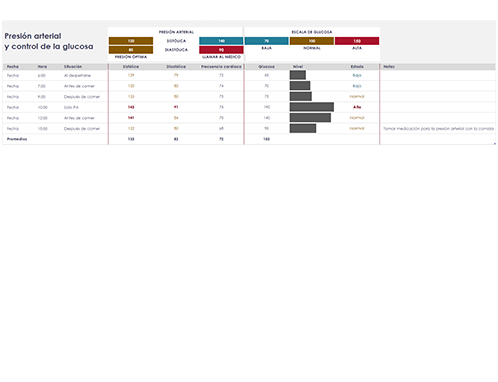
Task: Select the Frecuencia cardíaca column header
Action: 221,67
